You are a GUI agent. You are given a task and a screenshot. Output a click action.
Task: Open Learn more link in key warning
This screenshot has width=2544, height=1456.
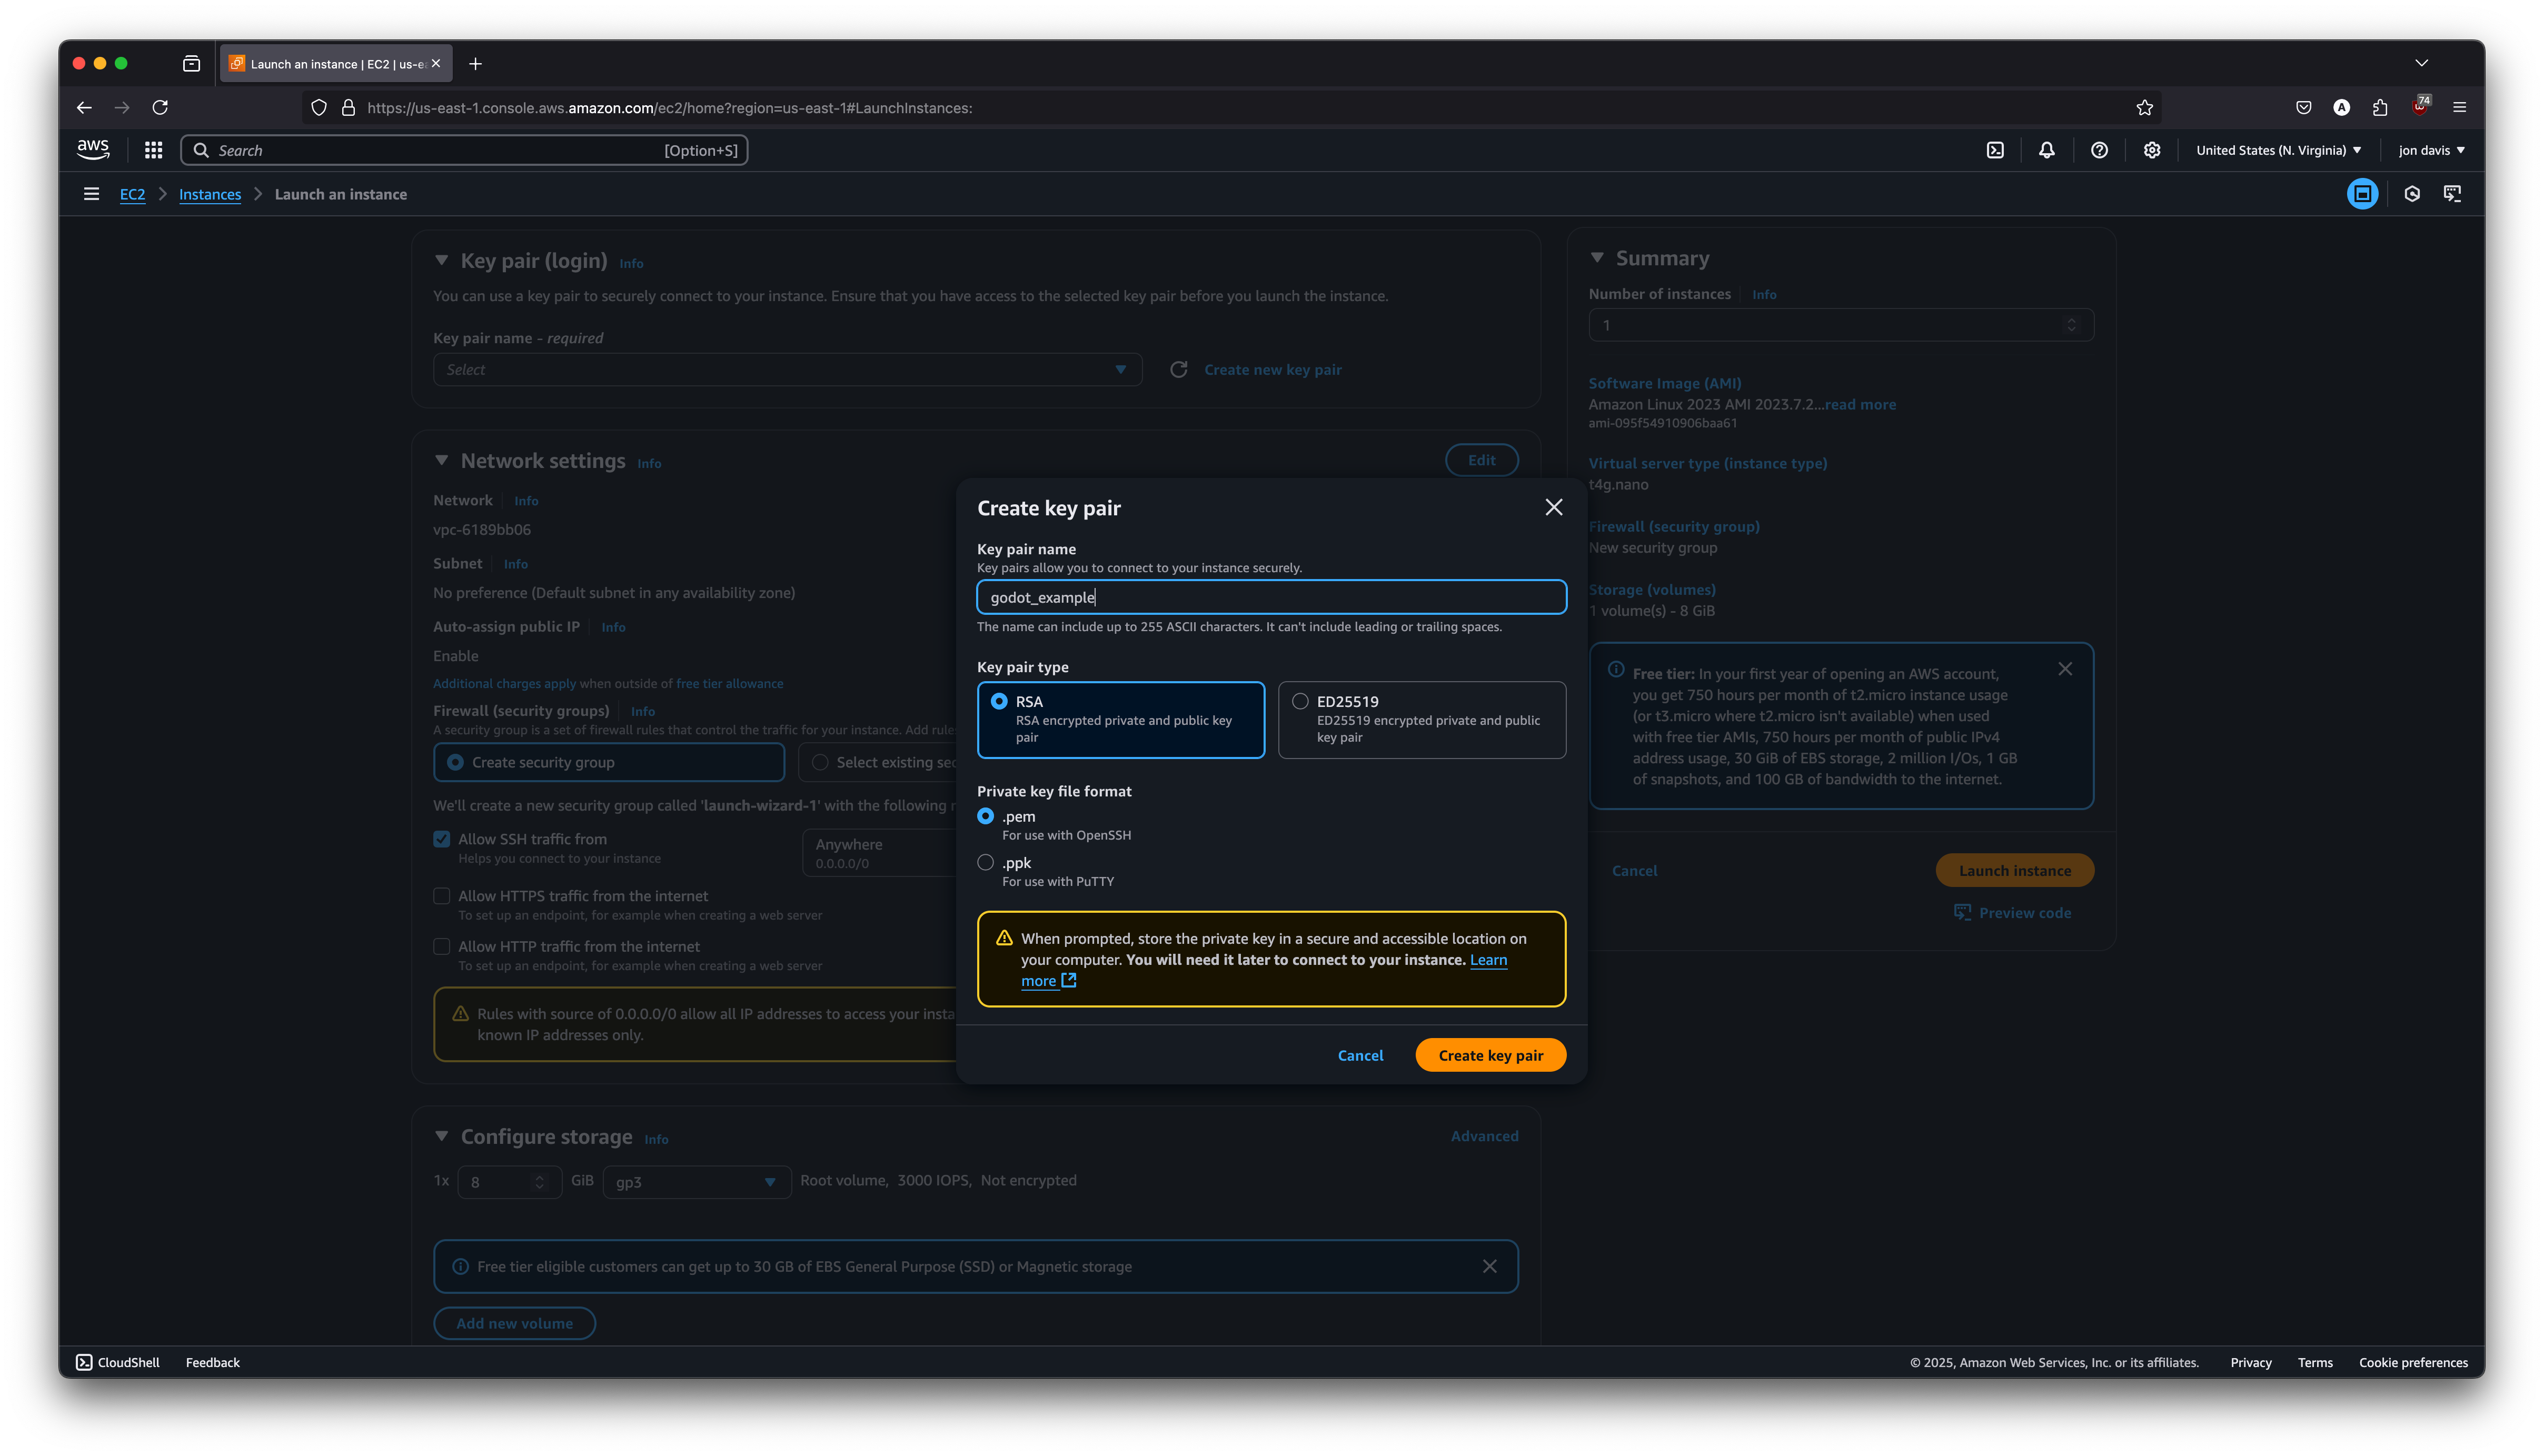click(1488, 960)
